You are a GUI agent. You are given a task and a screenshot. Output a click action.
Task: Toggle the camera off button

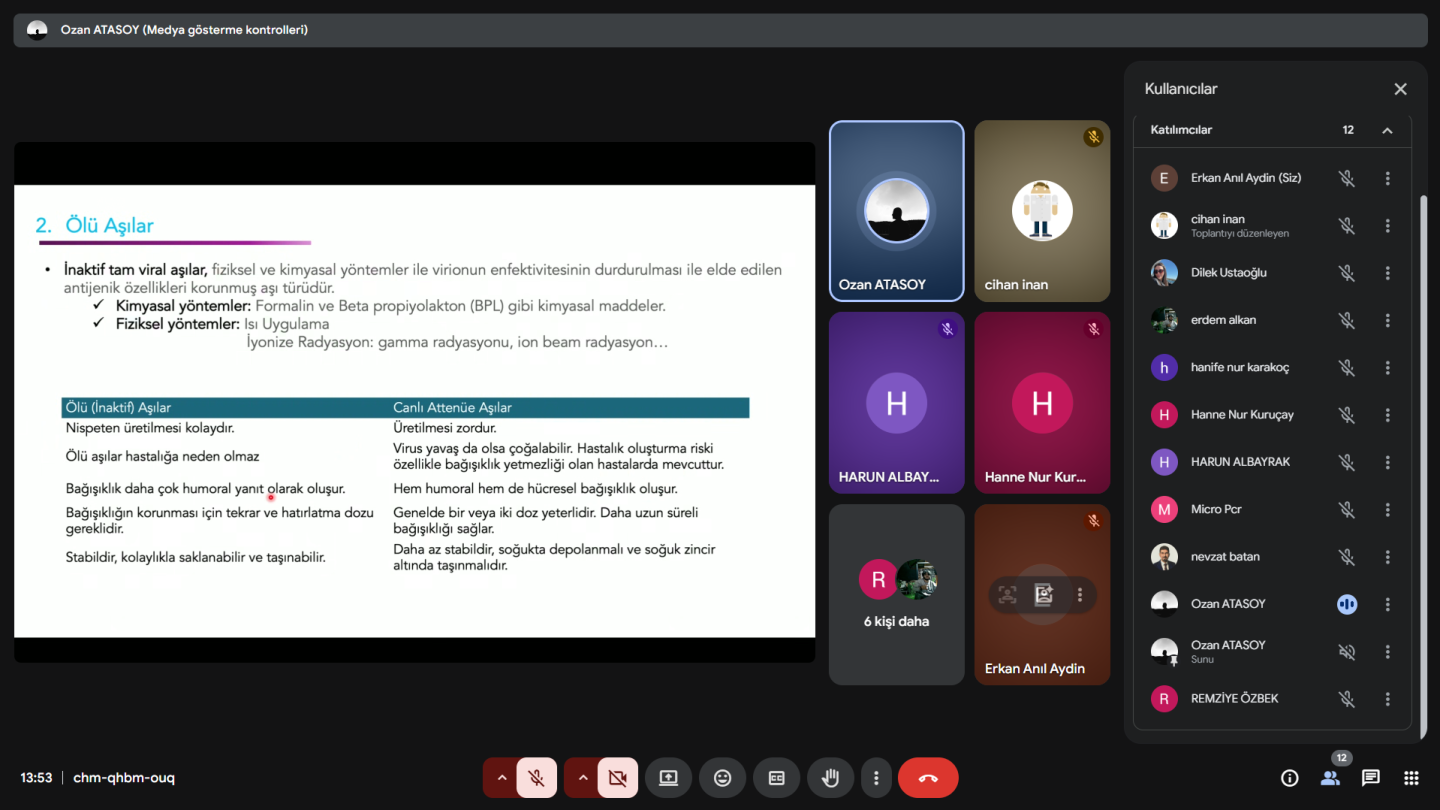[617, 778]
